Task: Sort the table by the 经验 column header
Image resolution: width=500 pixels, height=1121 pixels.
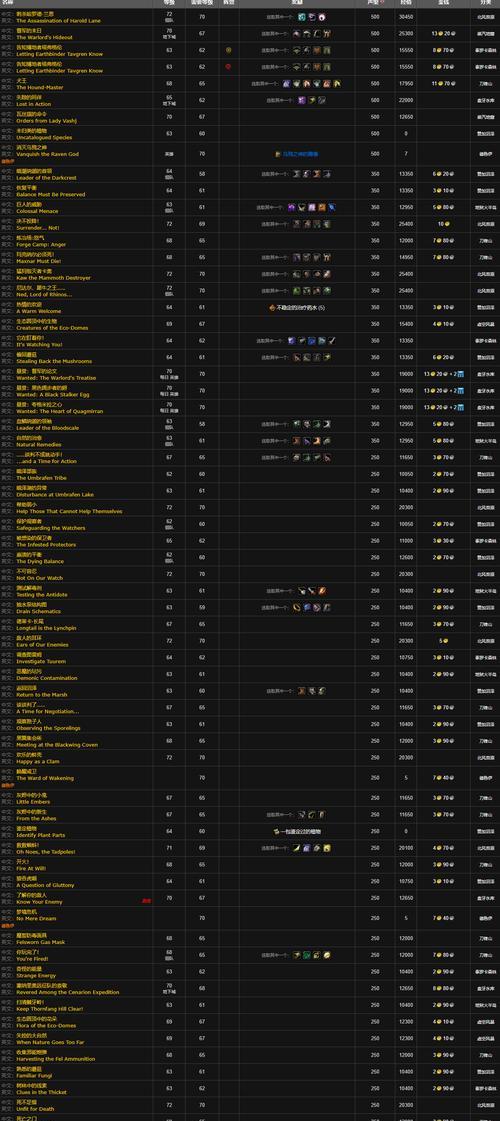Action: click(406, 4)
